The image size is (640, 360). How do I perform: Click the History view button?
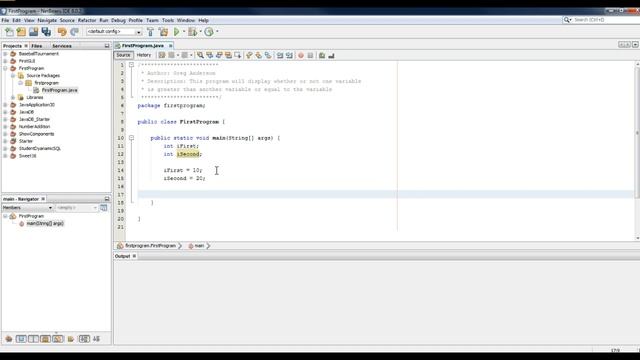point(144,55)
